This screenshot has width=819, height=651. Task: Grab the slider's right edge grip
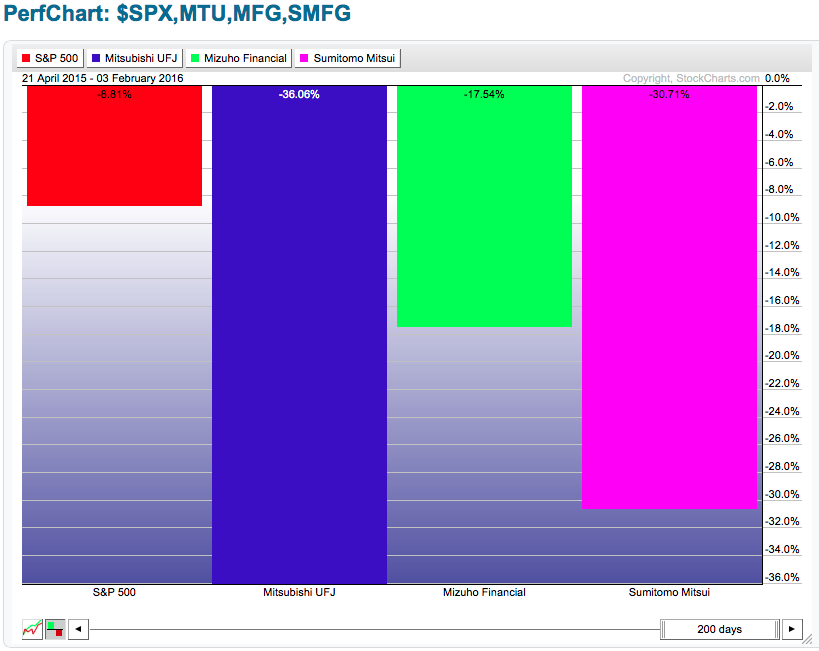[777, 629]
